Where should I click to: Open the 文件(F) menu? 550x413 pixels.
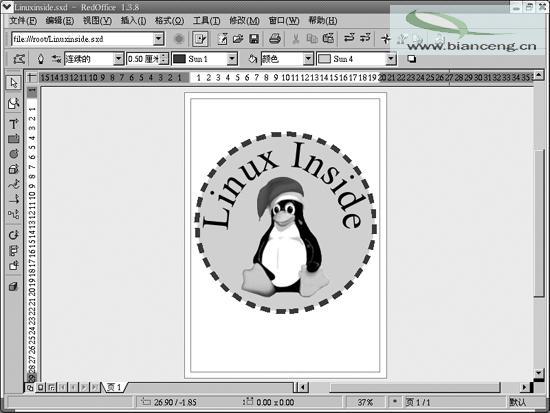[23, 21]
